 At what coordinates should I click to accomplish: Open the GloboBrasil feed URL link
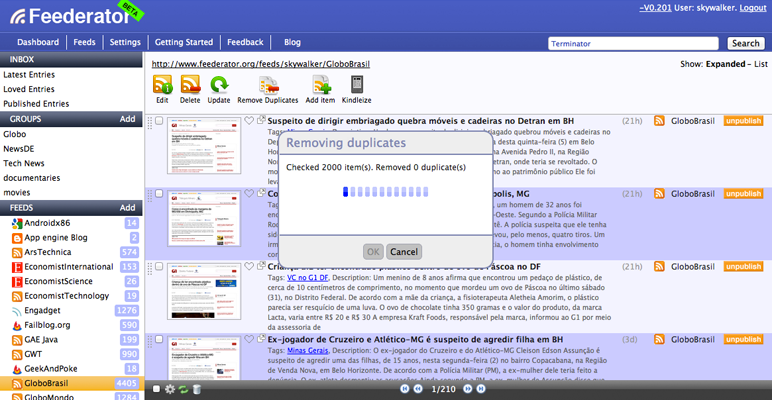click(260, 64)
